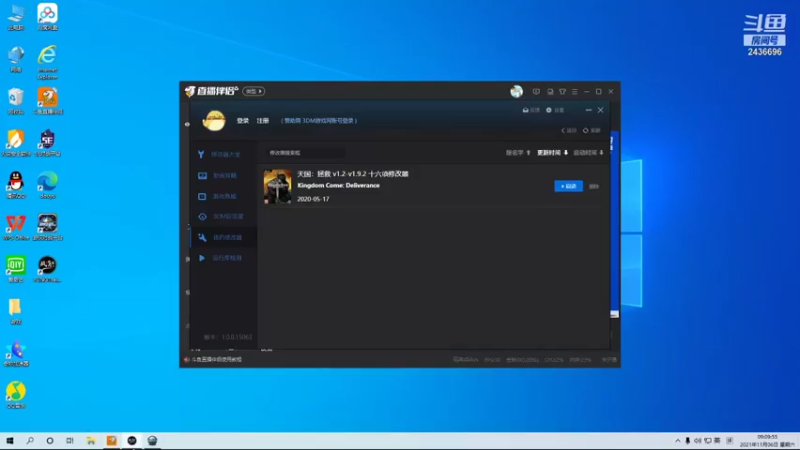Open the Internet Explorer desktop shortcut

point(47,62)
